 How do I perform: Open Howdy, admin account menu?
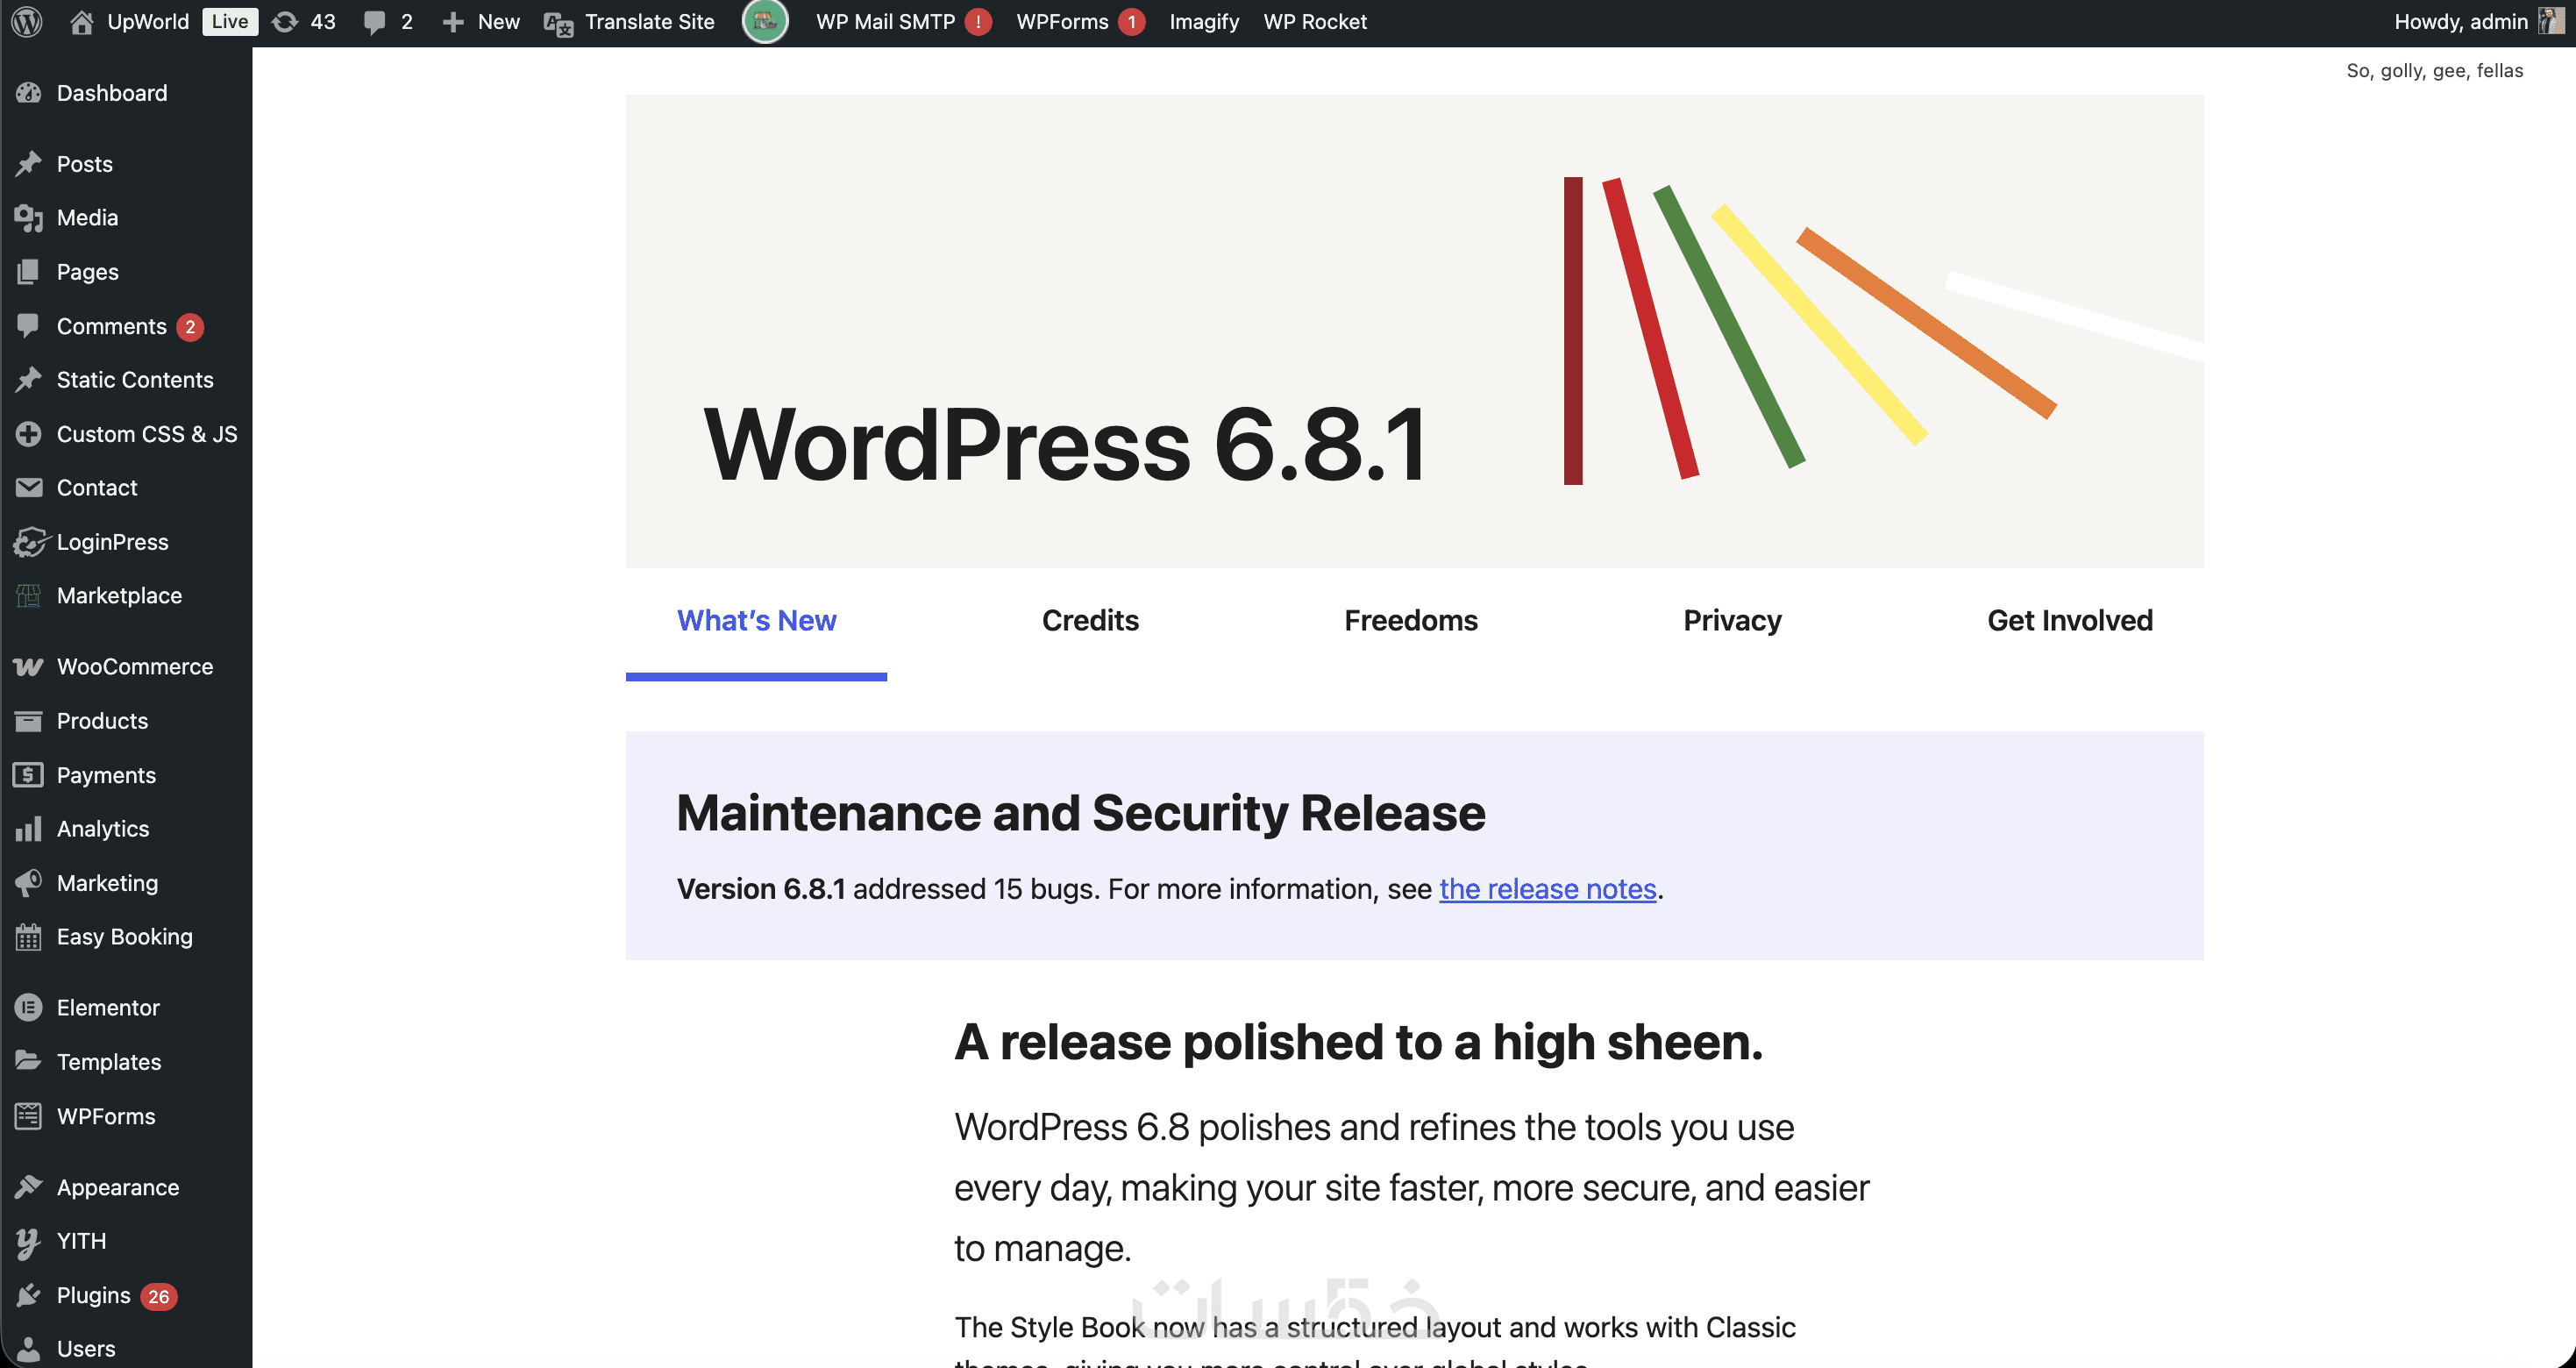(2460, 21)
